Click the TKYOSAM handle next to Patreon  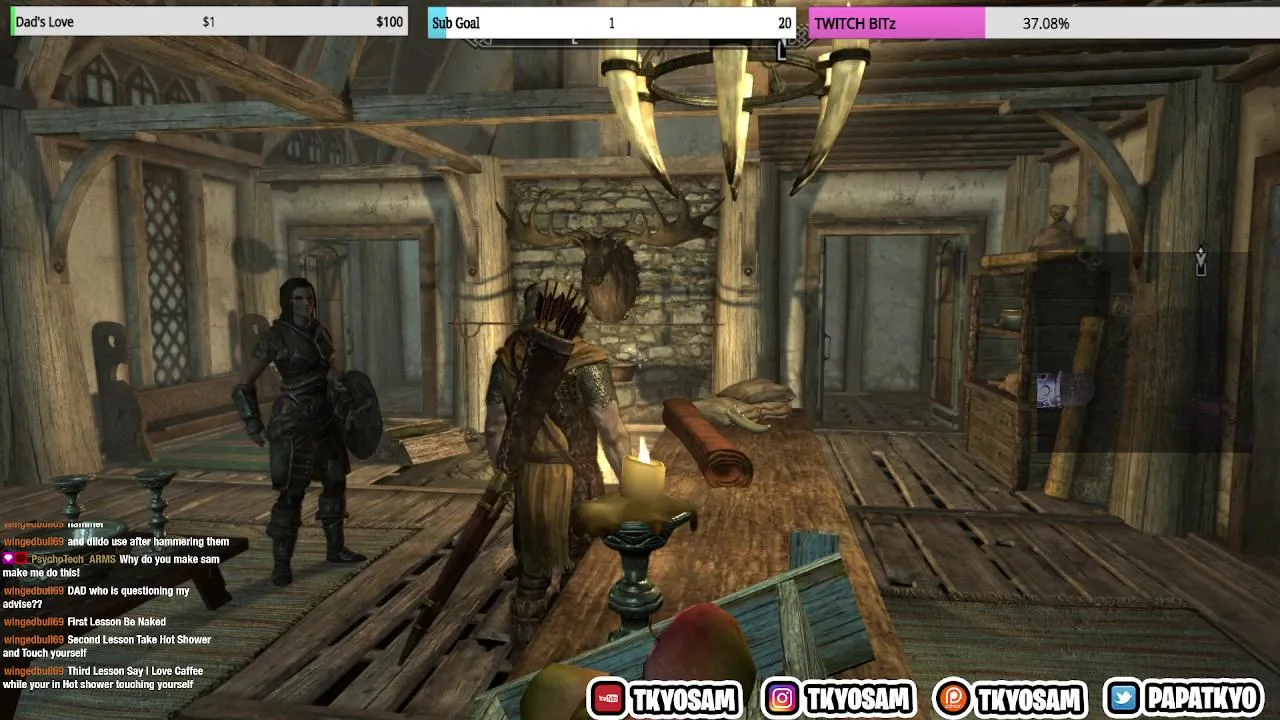(x=1030, y=699)
